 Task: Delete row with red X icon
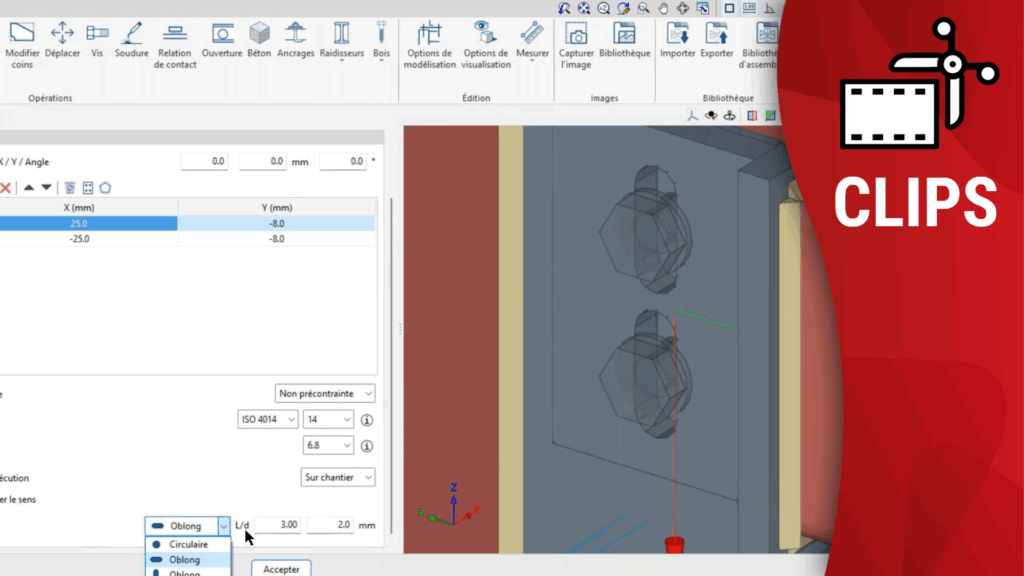[x=5, y=187]
